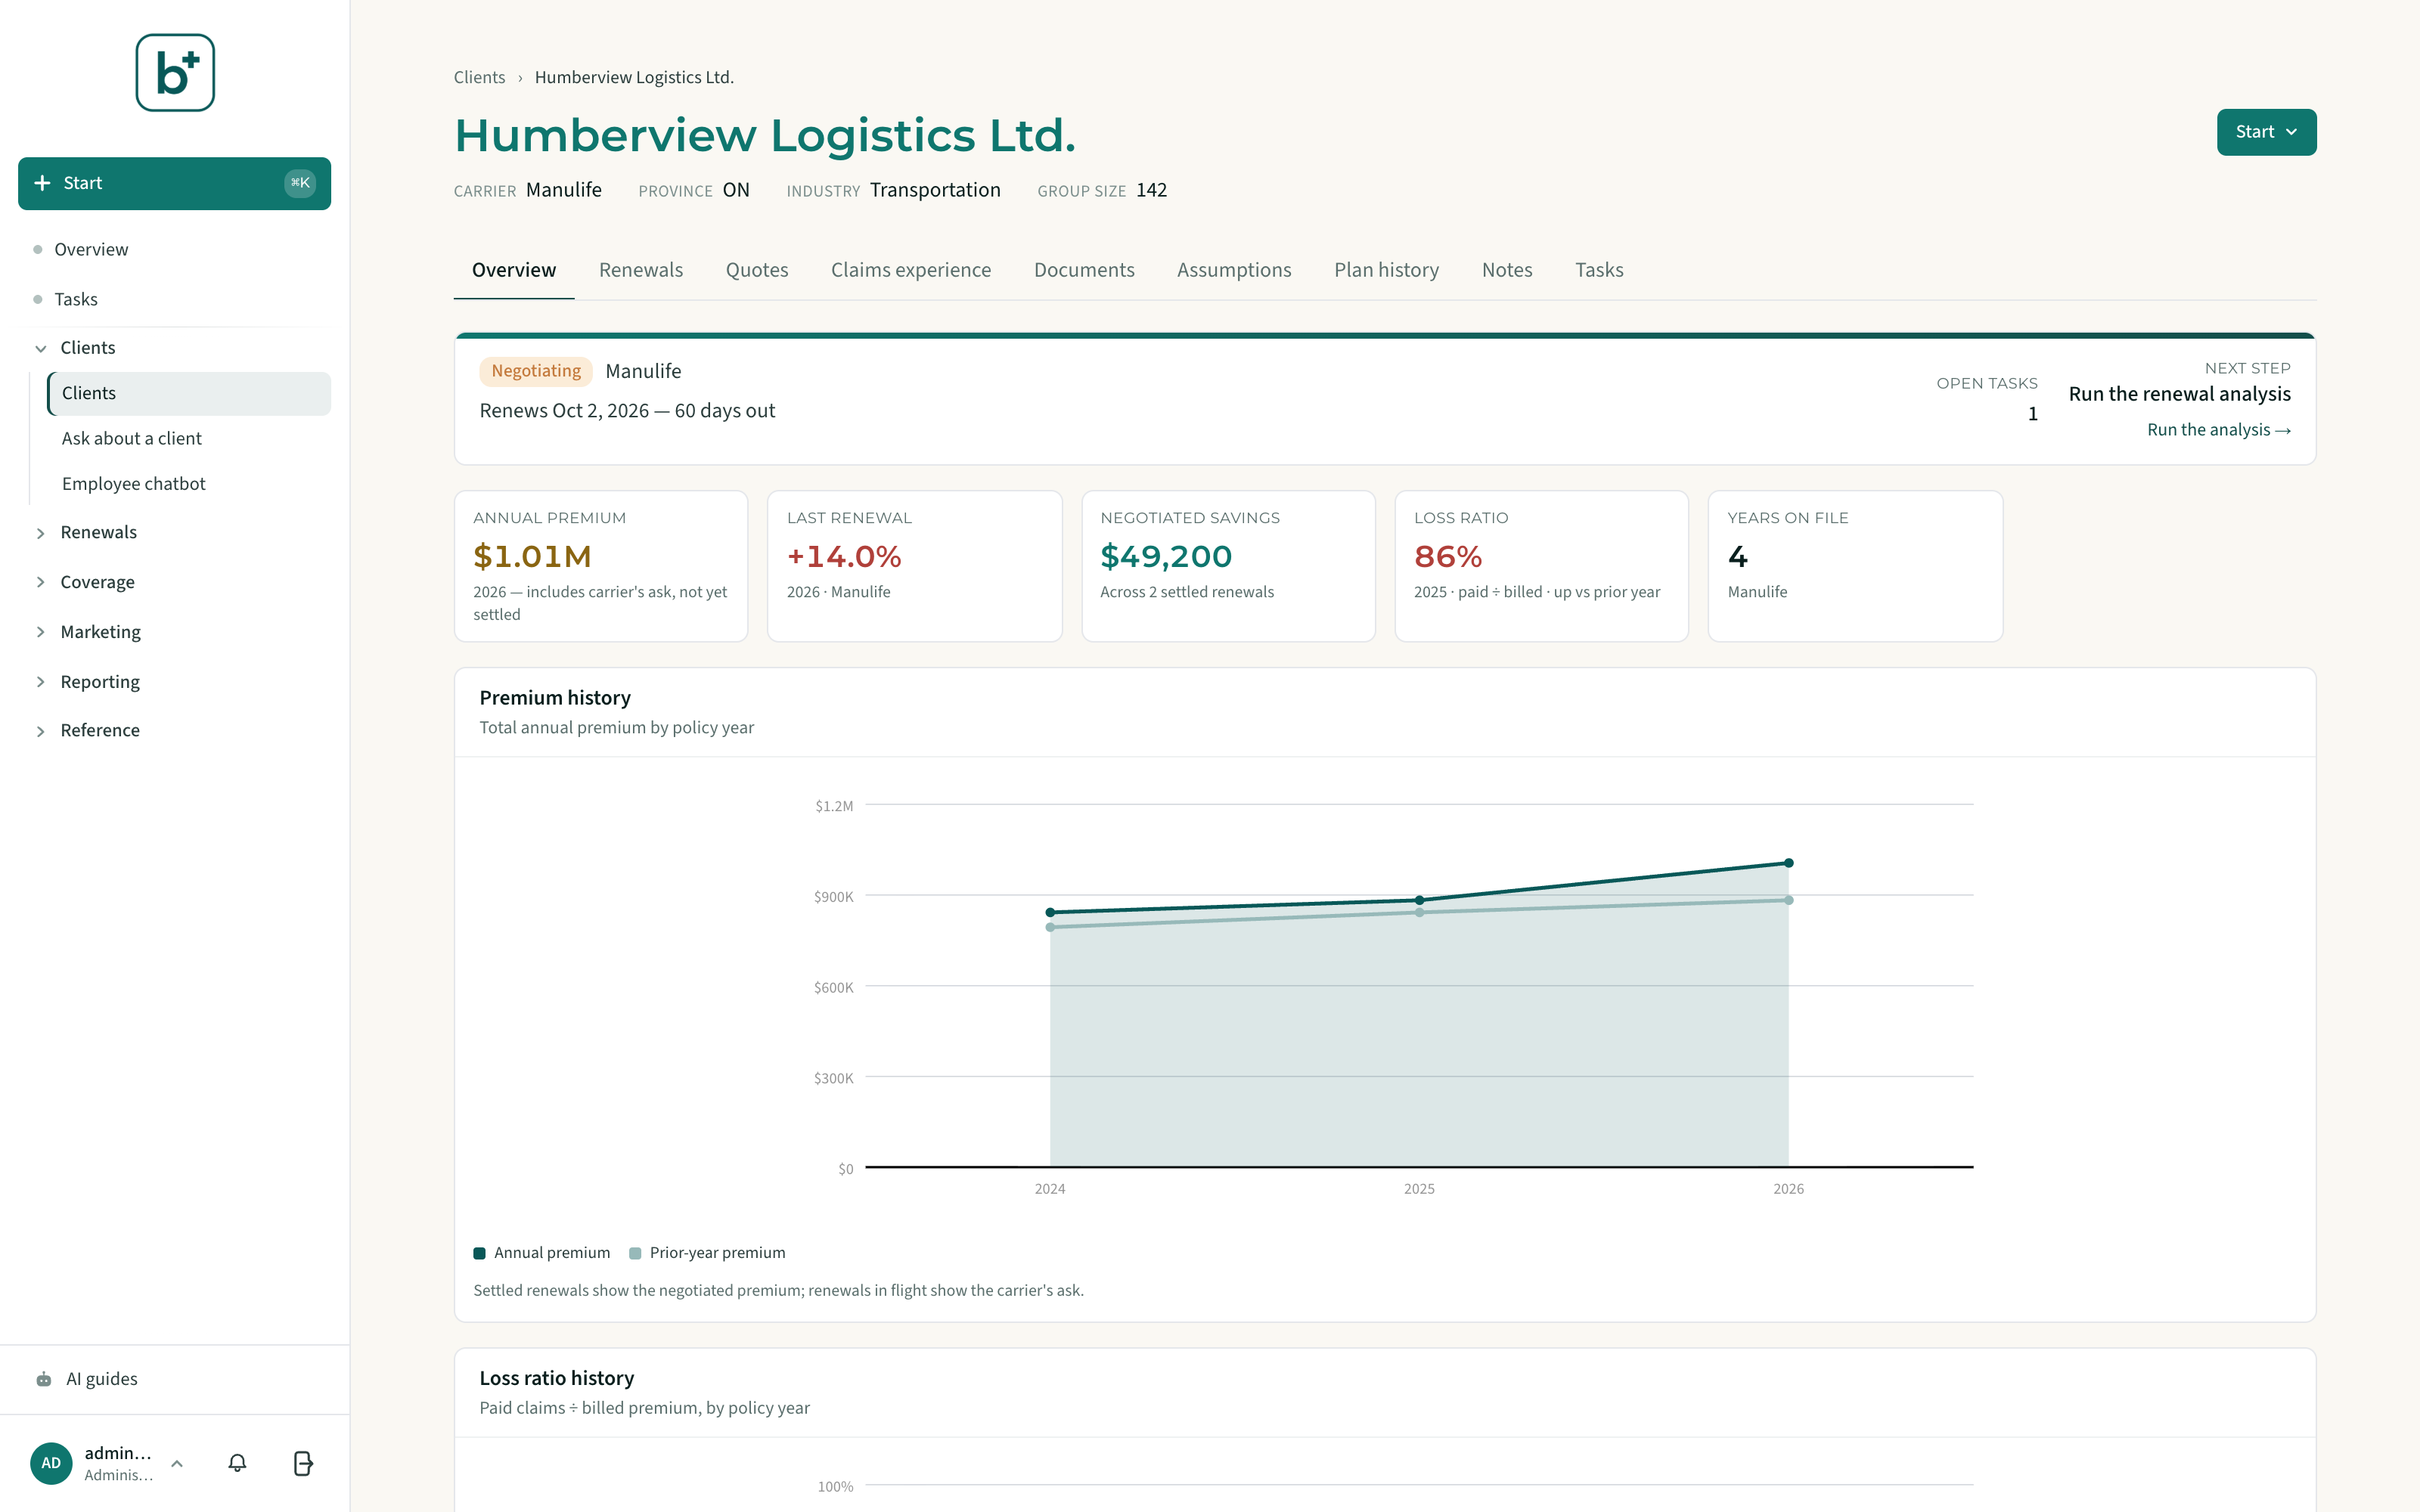The image size is (2420, 1512).
Task: Open Tasks in the sidebar
Action: (x=174, y=299)
